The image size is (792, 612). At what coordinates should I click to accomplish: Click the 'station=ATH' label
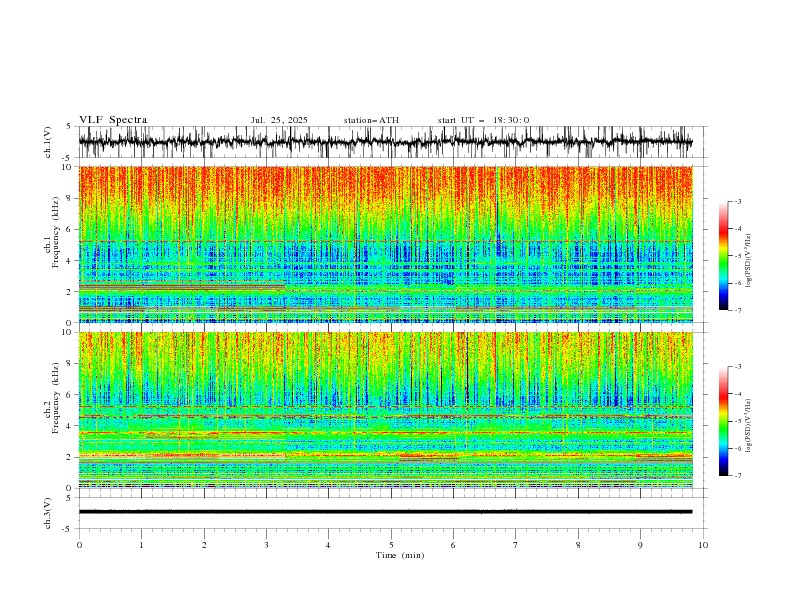[x=371, y=120]
